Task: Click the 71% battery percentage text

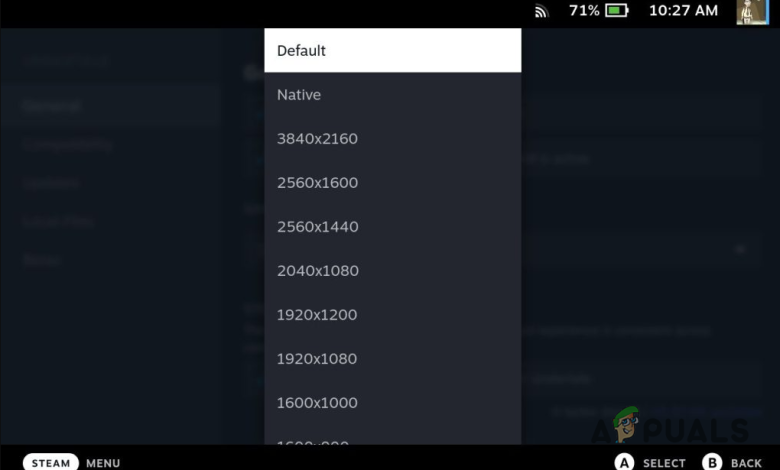Action: tap(584, 10)
